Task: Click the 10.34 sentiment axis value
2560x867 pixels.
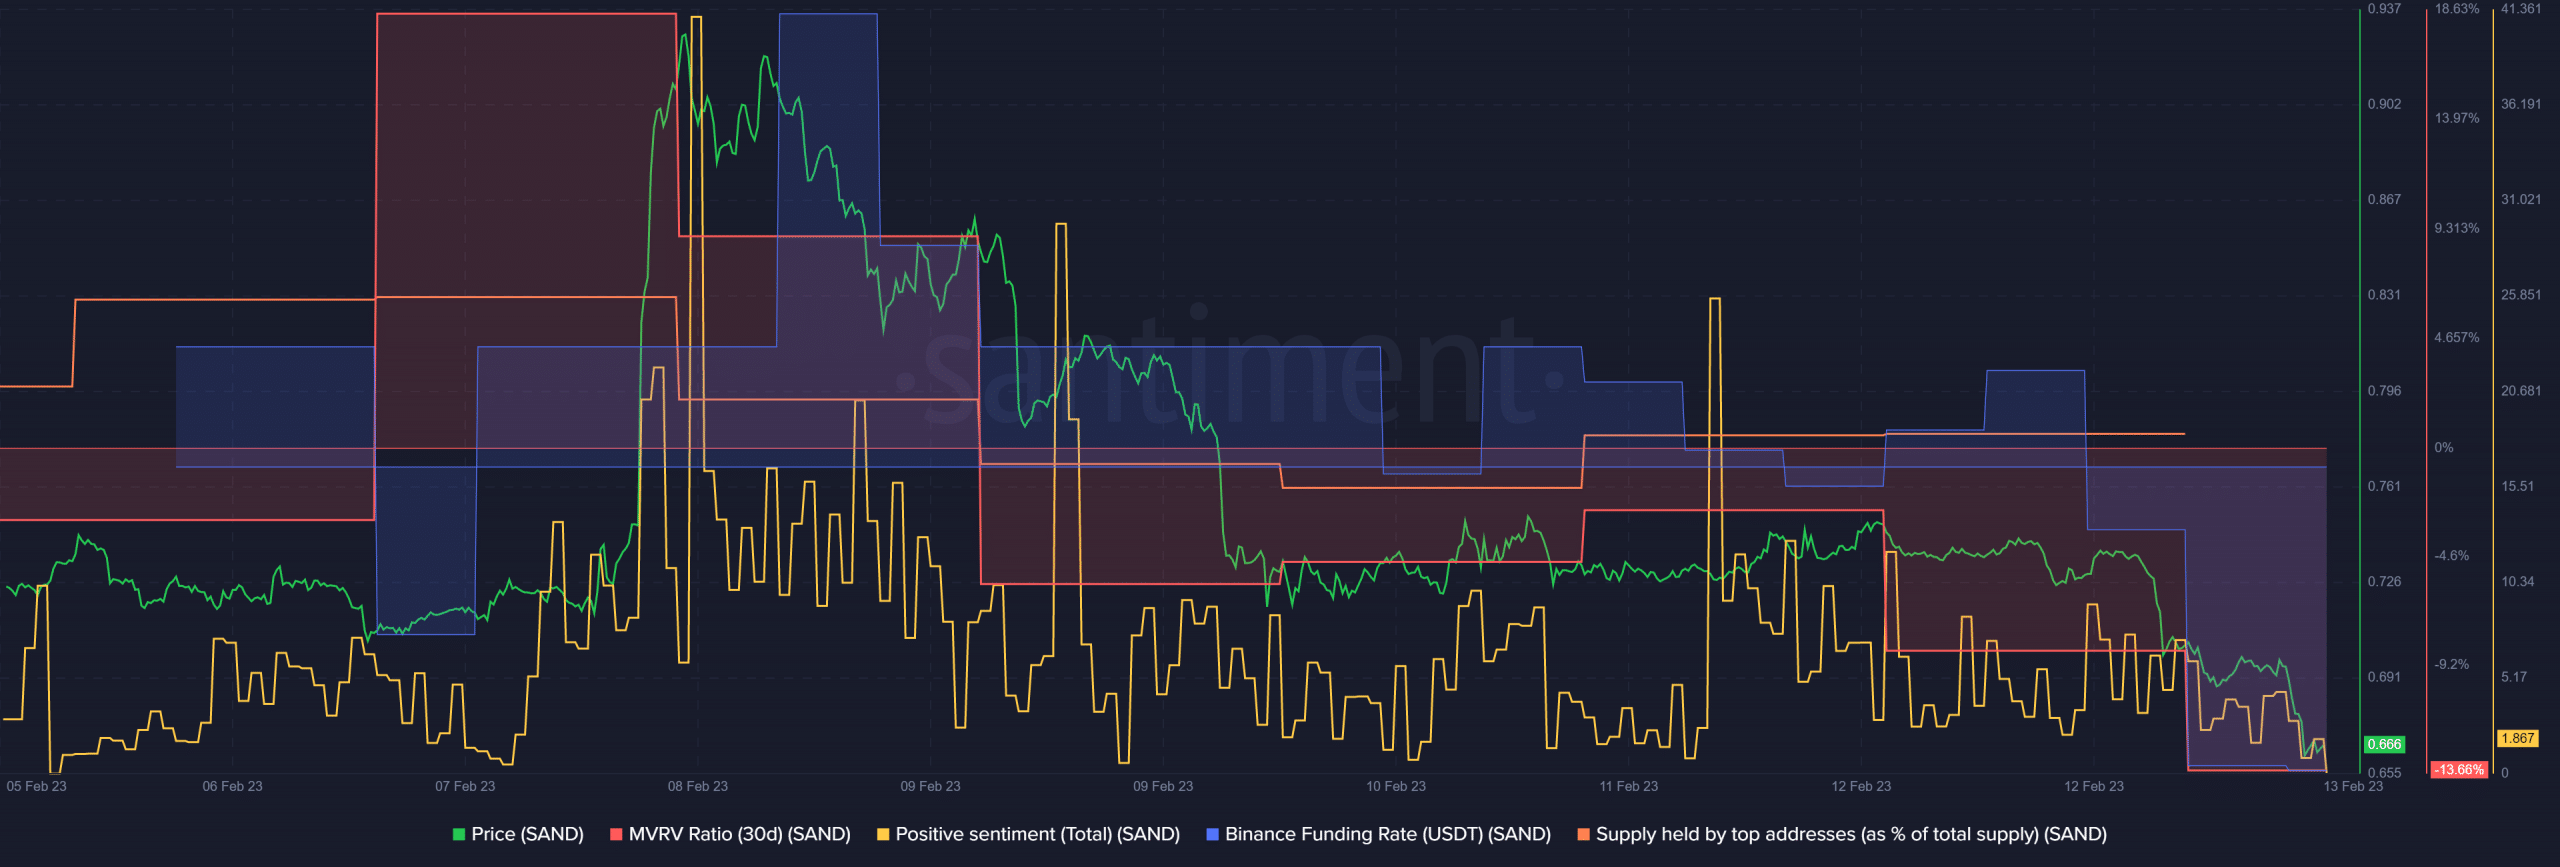Action: pos(2518,581)
